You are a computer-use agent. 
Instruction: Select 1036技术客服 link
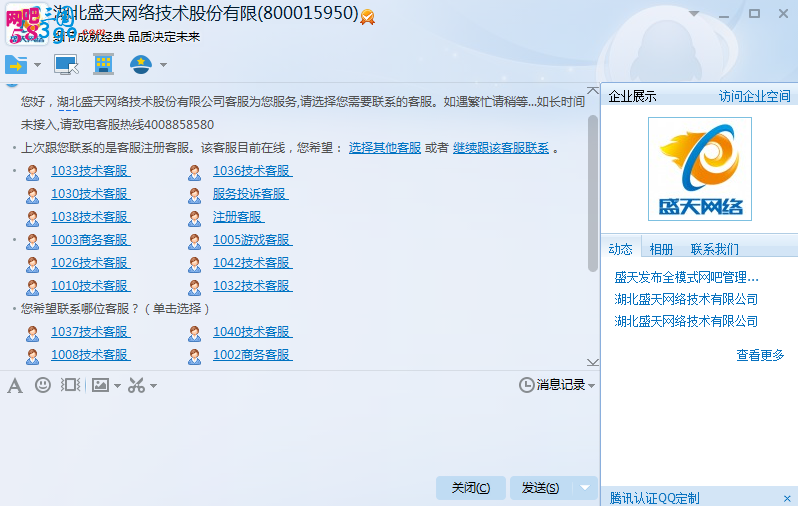252,171
